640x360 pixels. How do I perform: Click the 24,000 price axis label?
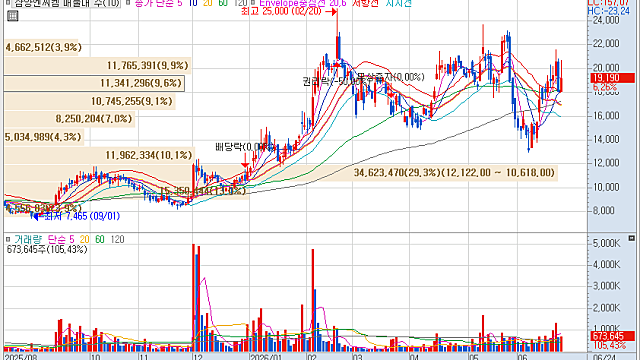(606, 20)
